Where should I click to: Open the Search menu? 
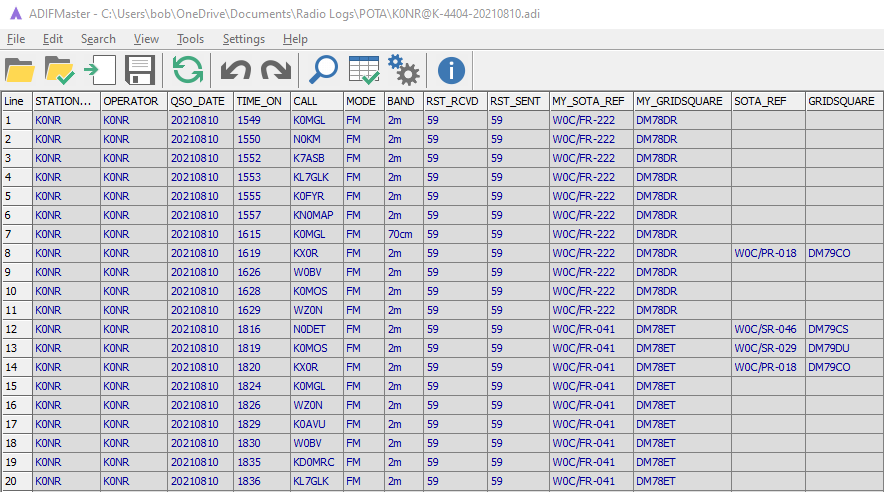[x=98, y=39]
